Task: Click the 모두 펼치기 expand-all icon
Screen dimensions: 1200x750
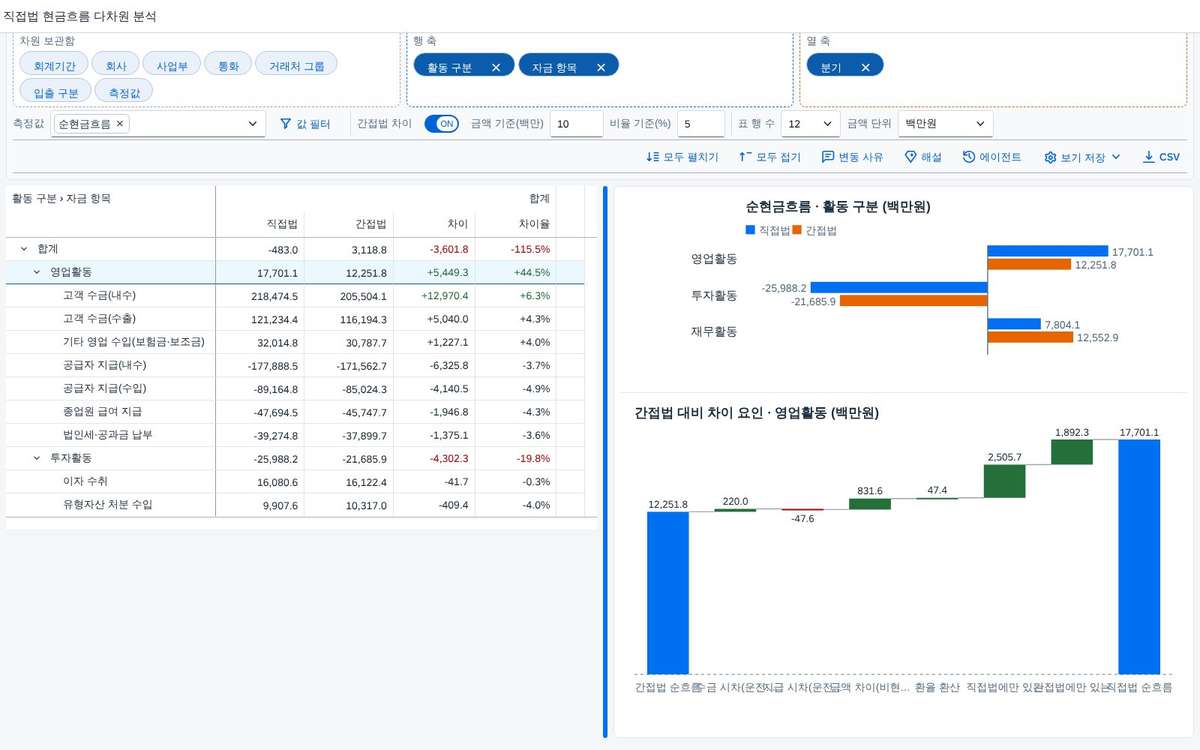Action: pos(652,157)
